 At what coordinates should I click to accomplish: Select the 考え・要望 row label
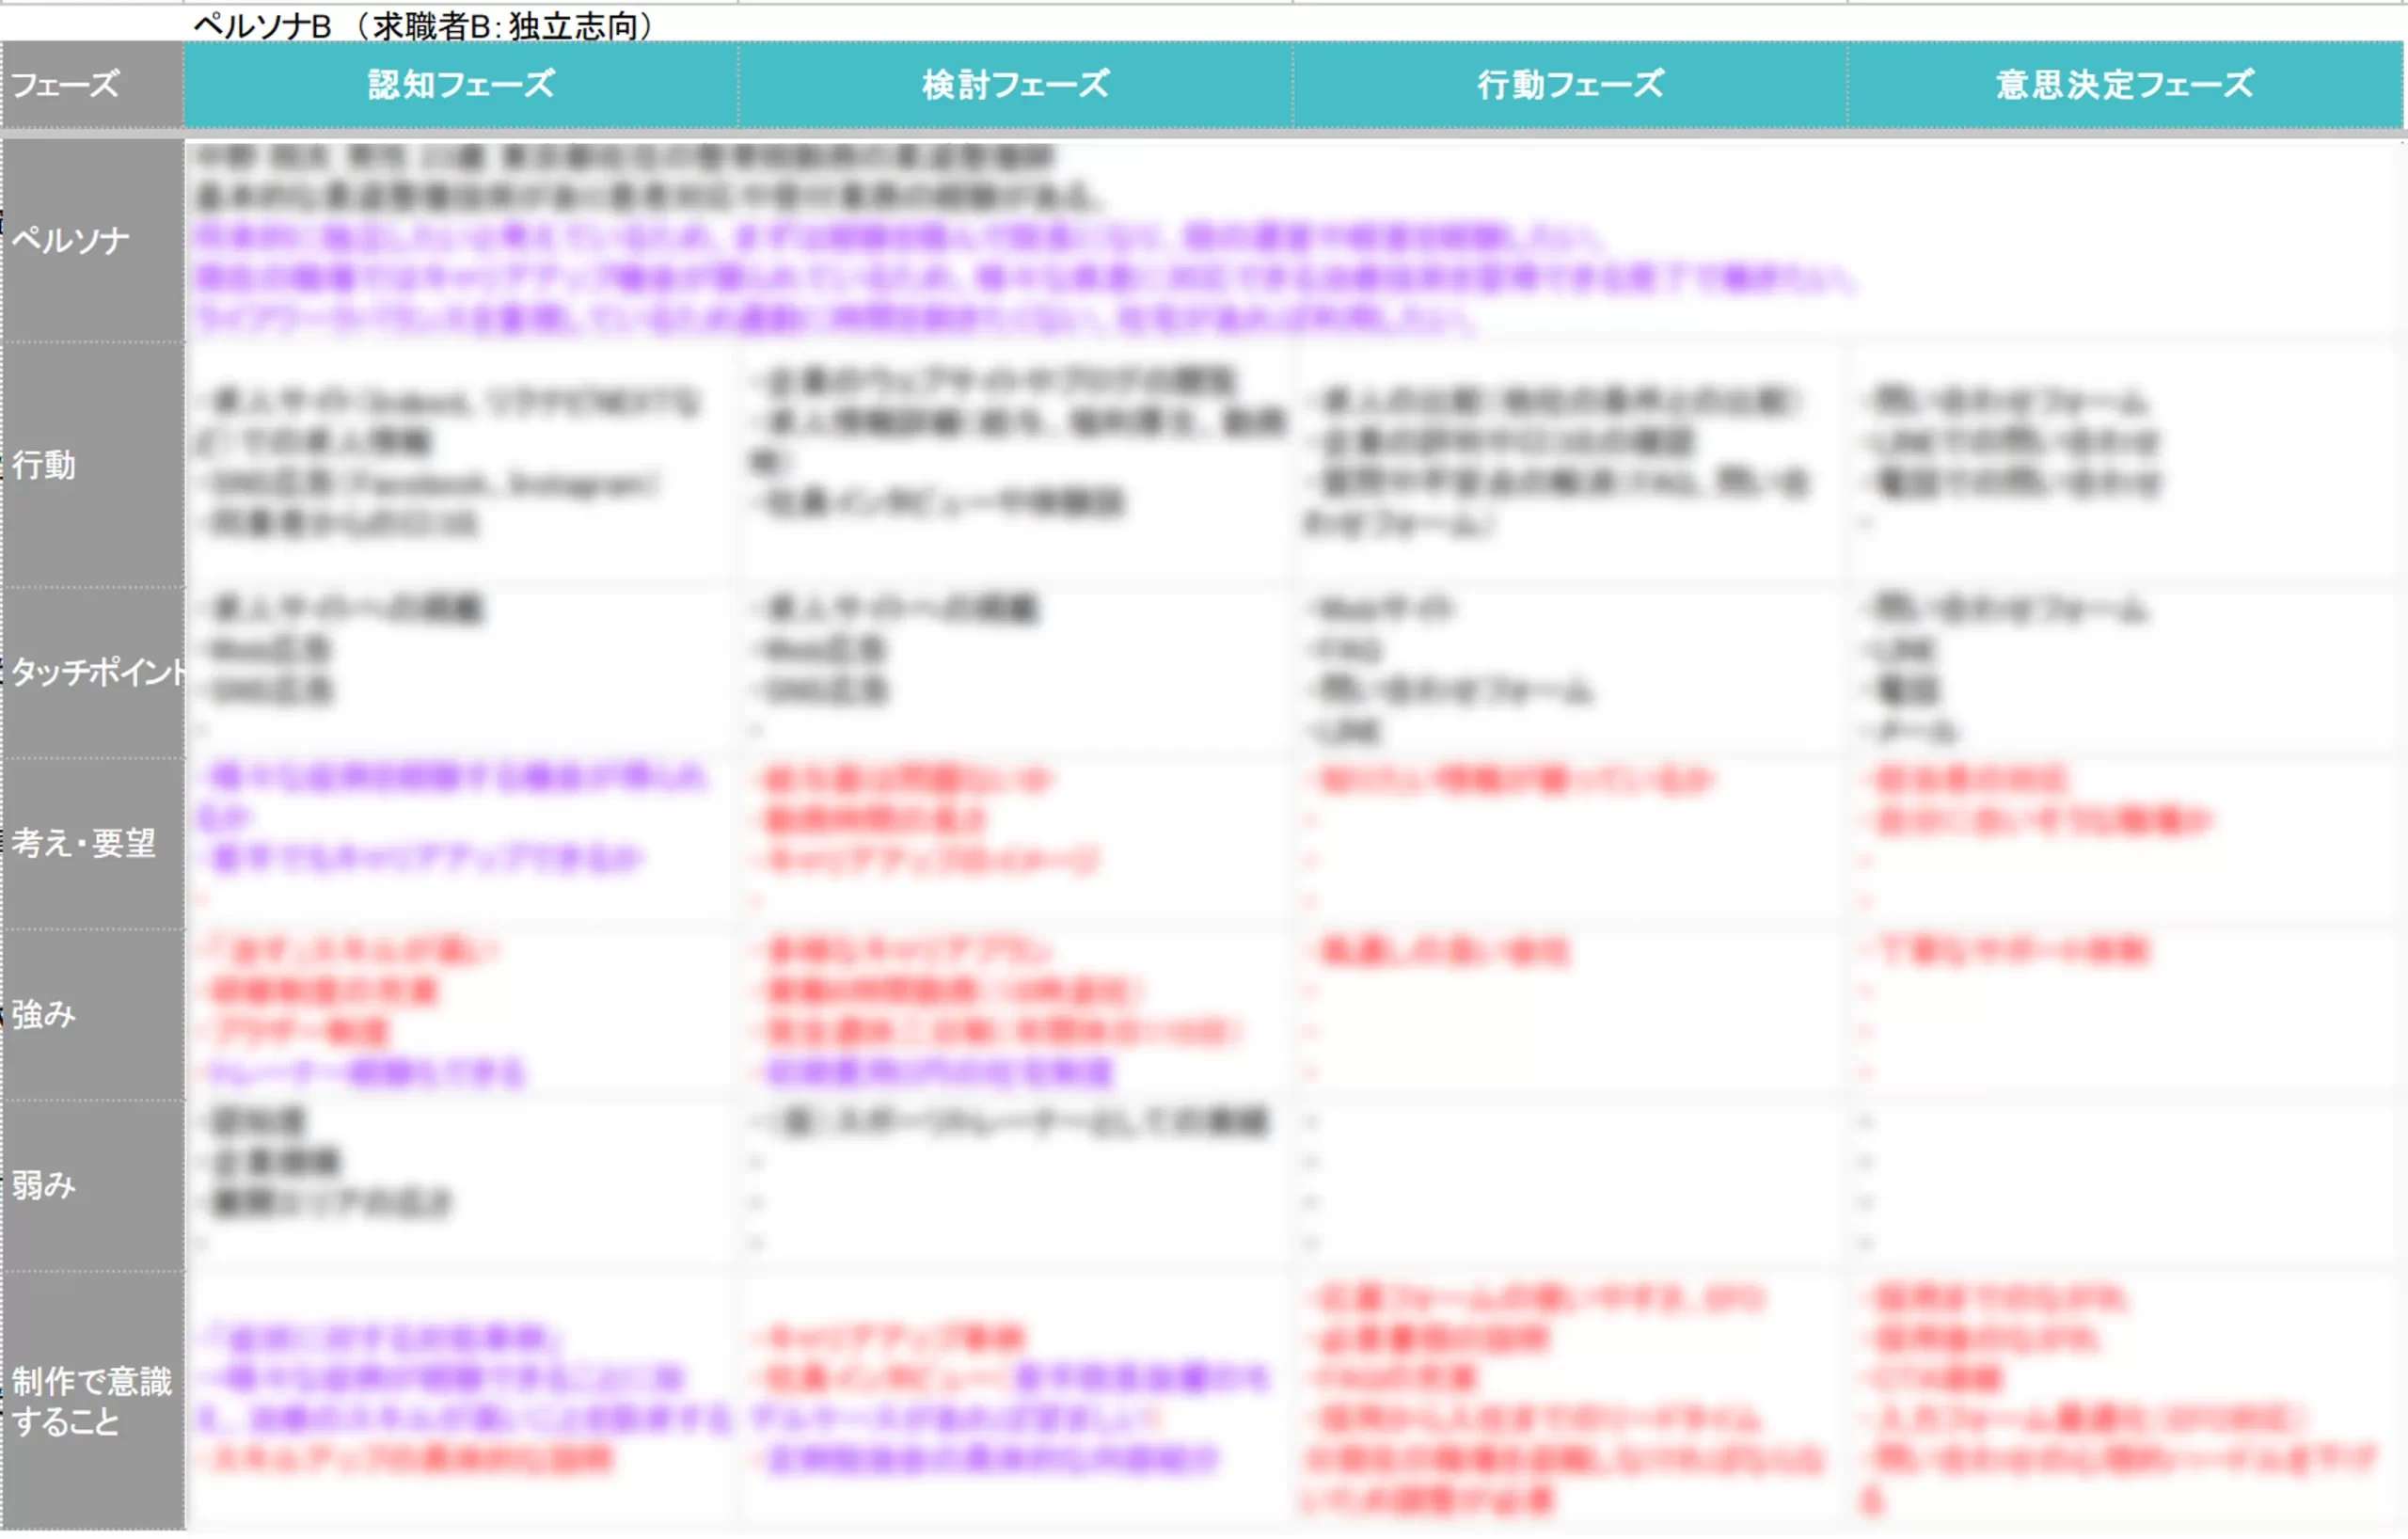click(x=90, y=843)
